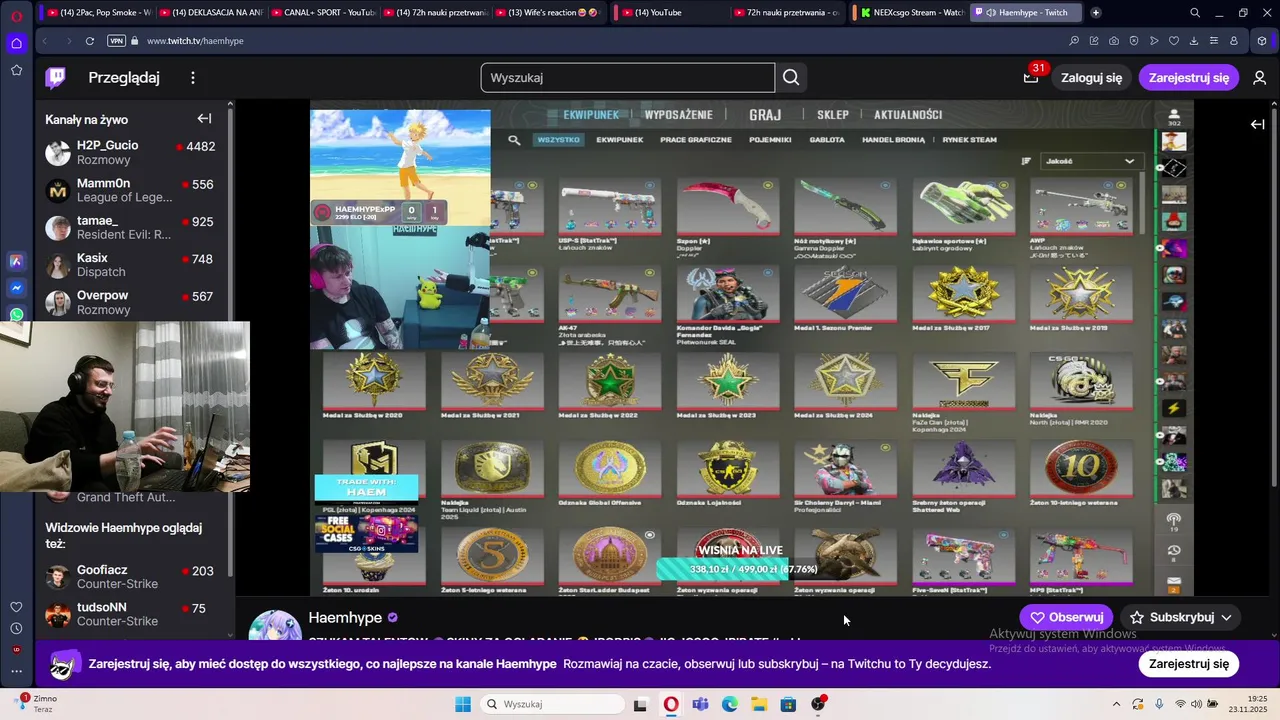Open Opera sidebar bookmarks star
This screenshot has height=720, width=1280.
16,70
